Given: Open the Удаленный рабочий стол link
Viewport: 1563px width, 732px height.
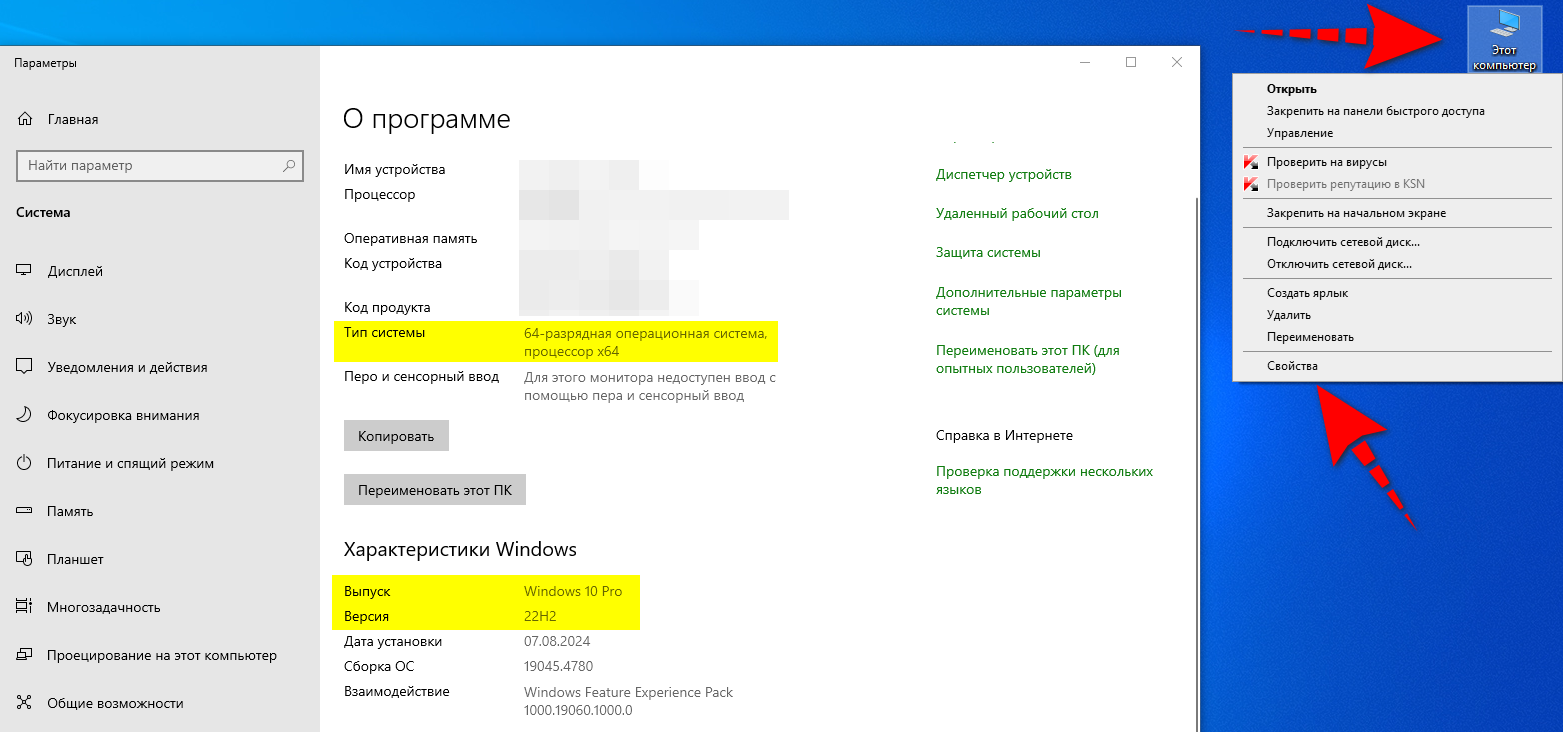Looking at the screenshot, I should point(1017,213).
